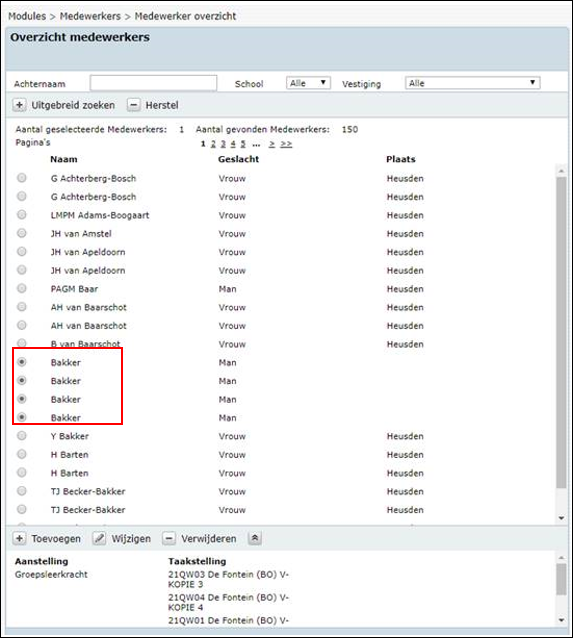
Task: Click Man in the PAGM Baar row
Action: coord(227,289)
